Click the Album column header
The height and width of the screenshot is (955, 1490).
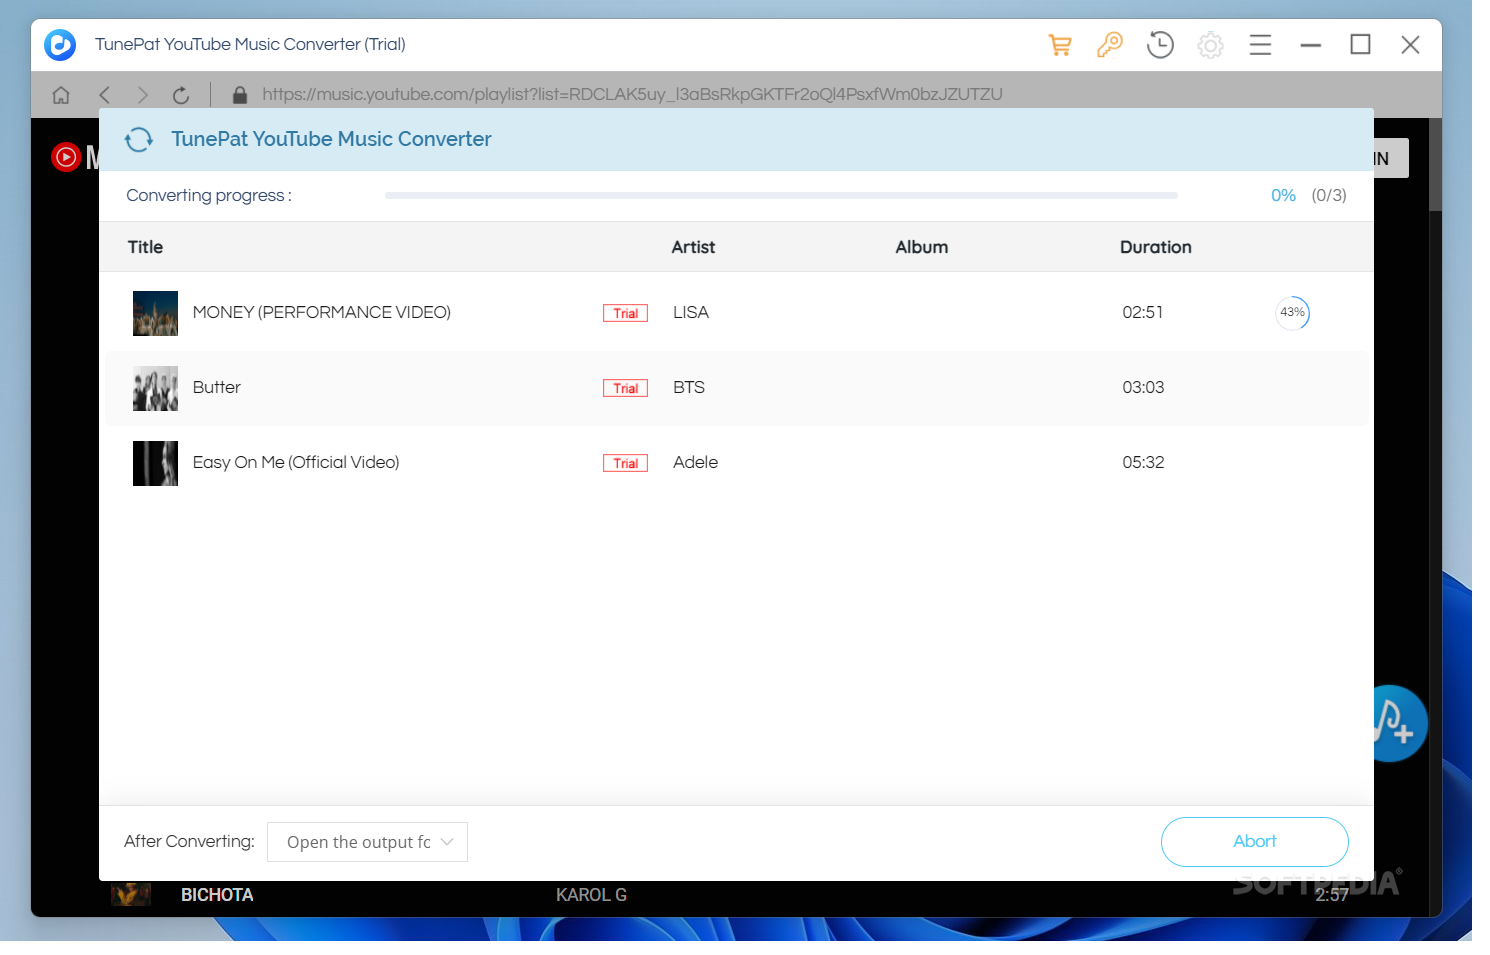pyautogui.click(x=921, y=247)
